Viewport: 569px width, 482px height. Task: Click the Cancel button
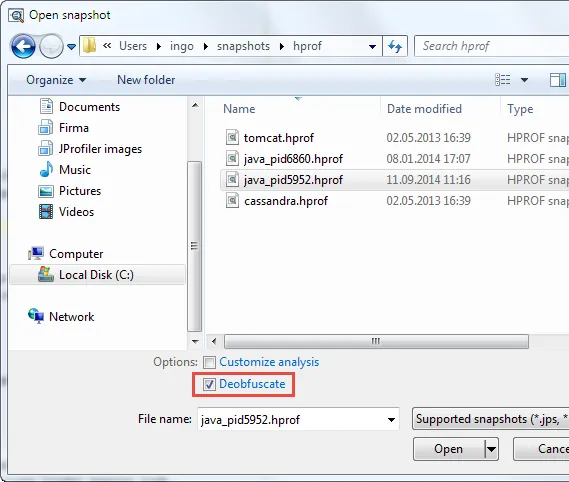point(541,449)
